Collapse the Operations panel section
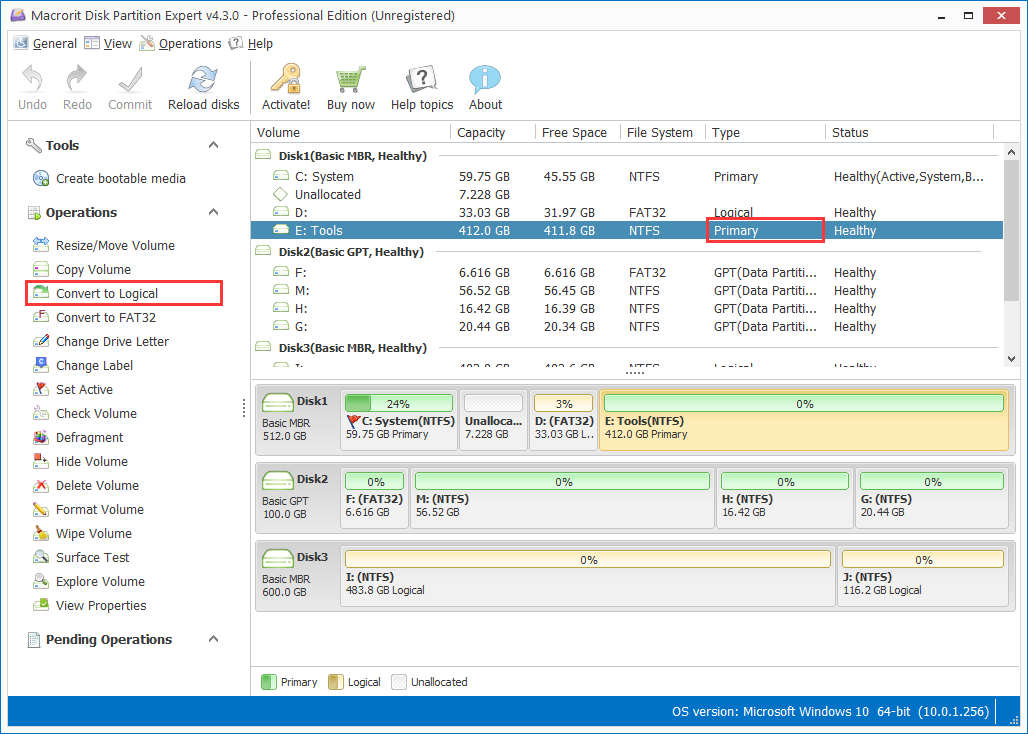Viewport: 1028px width, 734px height. coord(213,212)
